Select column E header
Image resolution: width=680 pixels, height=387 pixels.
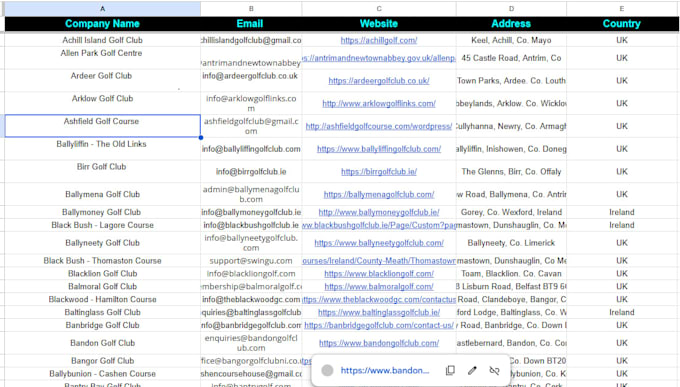coord(622,9)
